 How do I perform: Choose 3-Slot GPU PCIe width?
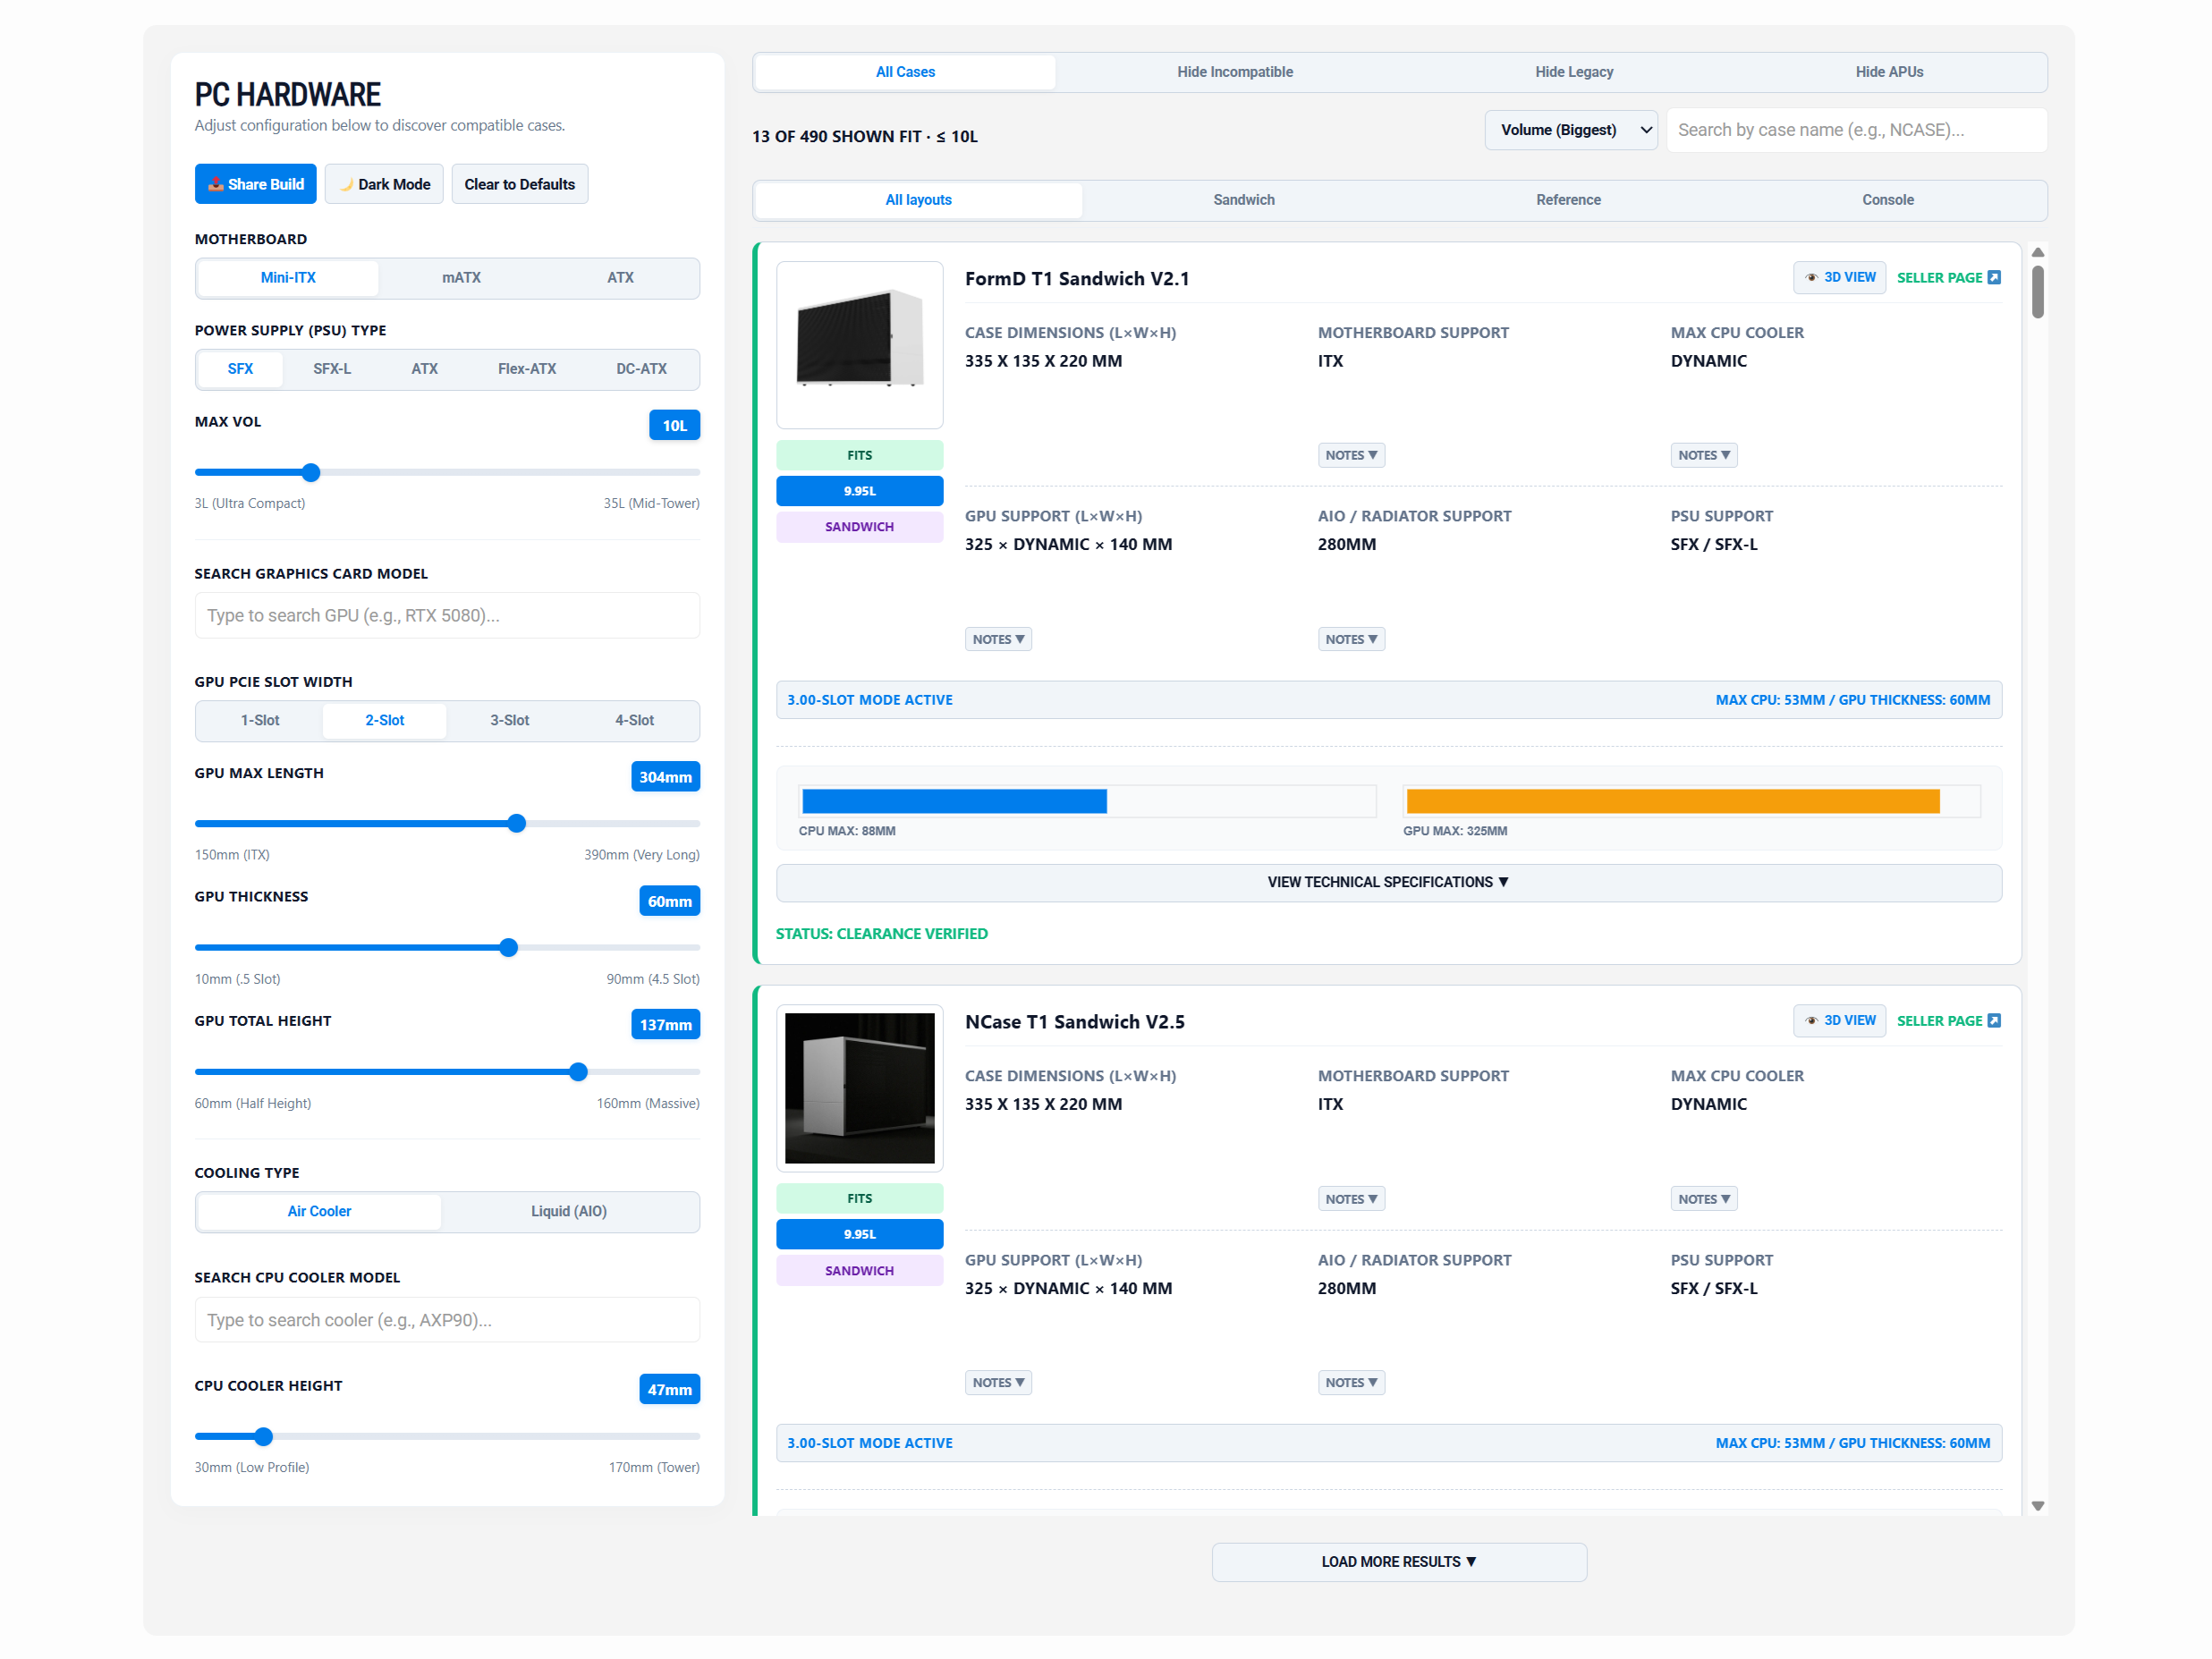point(509,720)
